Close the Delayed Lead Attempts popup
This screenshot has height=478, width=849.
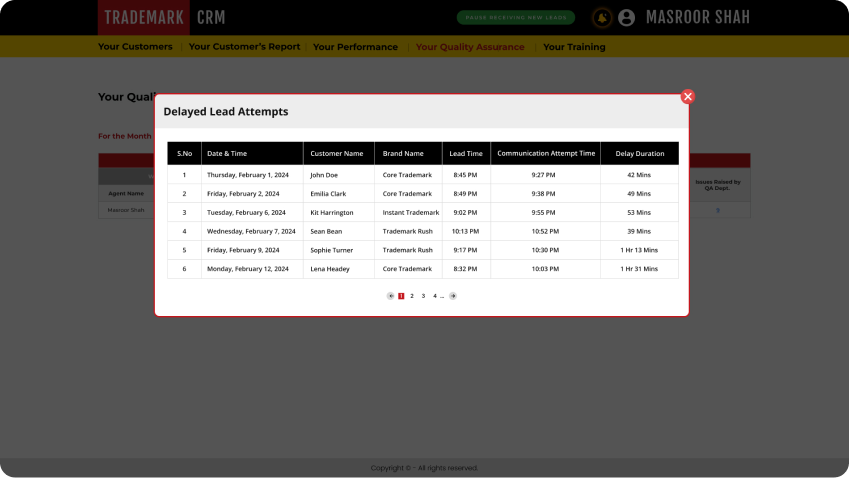tap(687, 97)
